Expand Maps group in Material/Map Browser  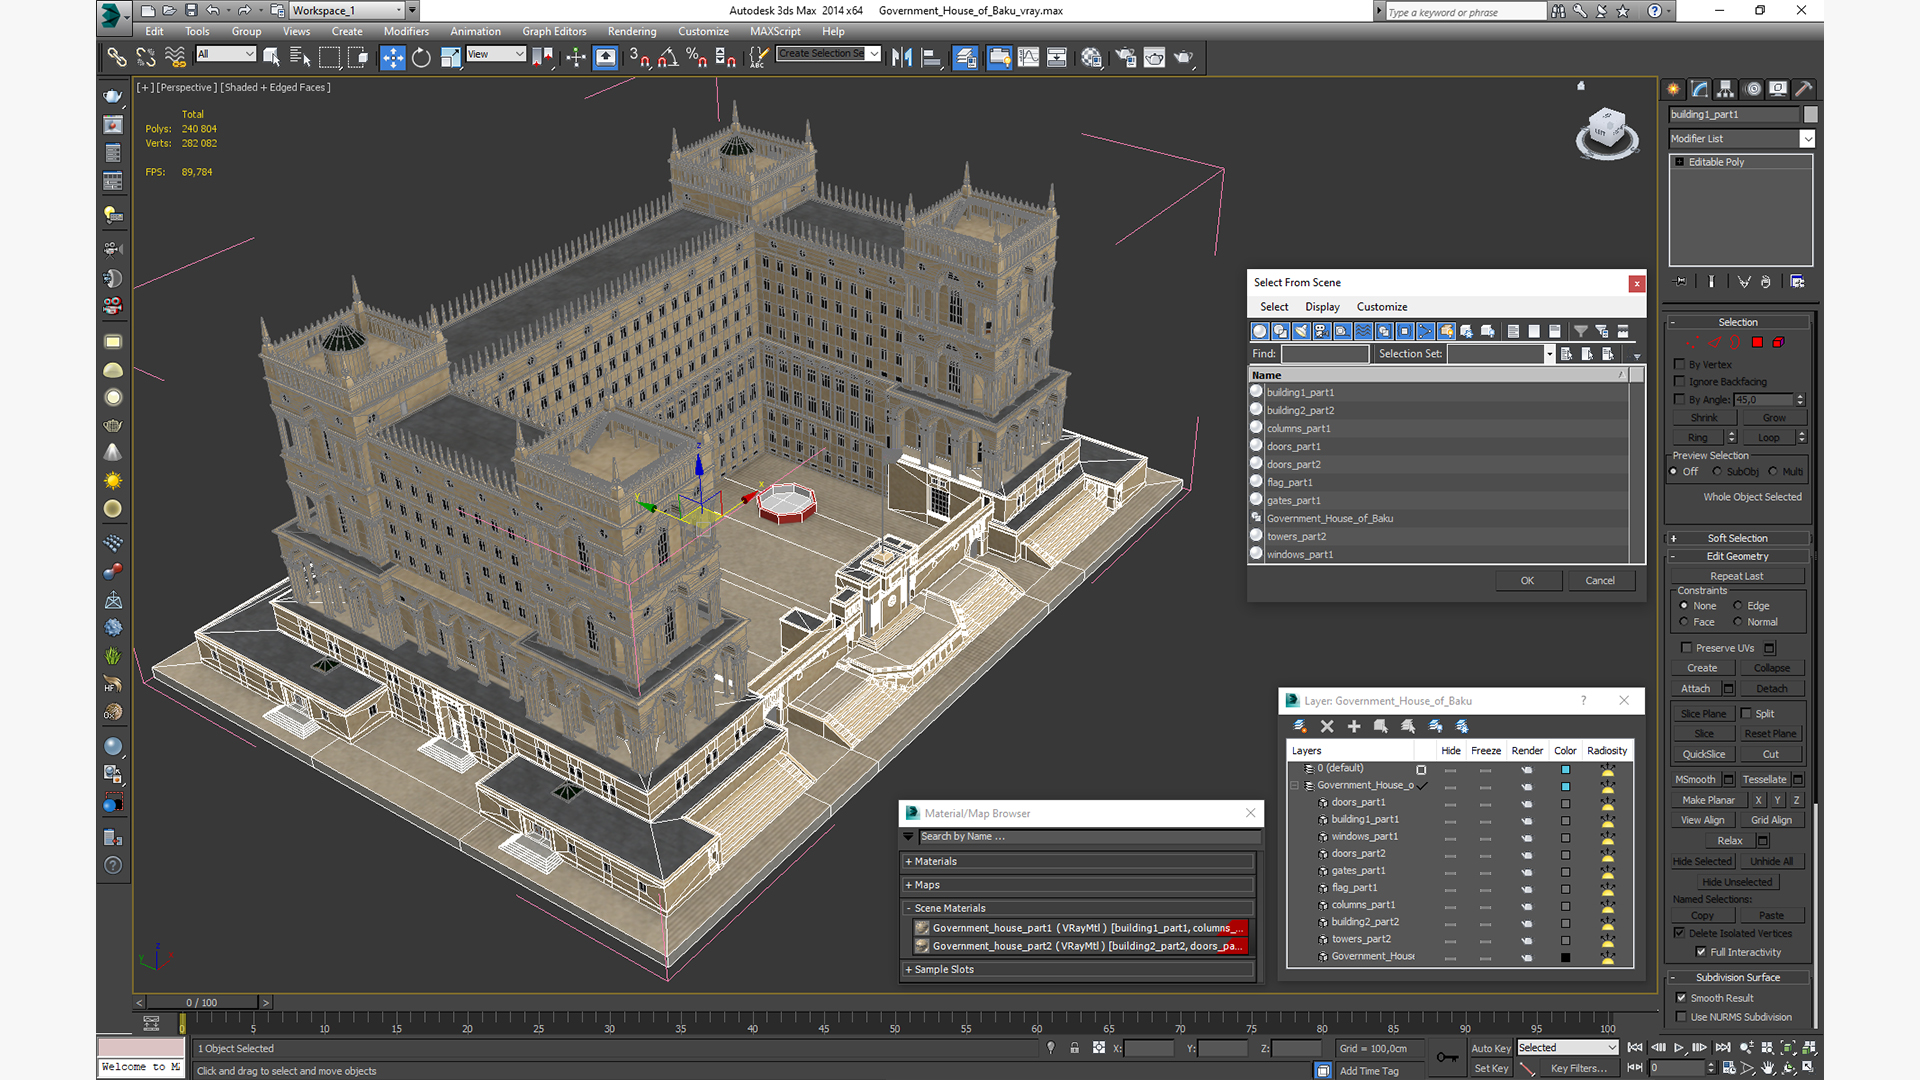coord(1077,885)
